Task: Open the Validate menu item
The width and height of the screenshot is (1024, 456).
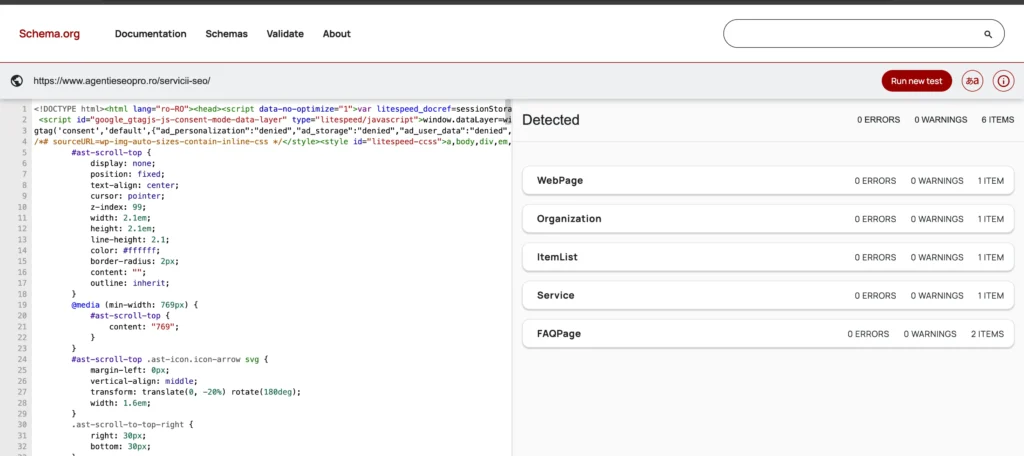Action: [285, 34]
